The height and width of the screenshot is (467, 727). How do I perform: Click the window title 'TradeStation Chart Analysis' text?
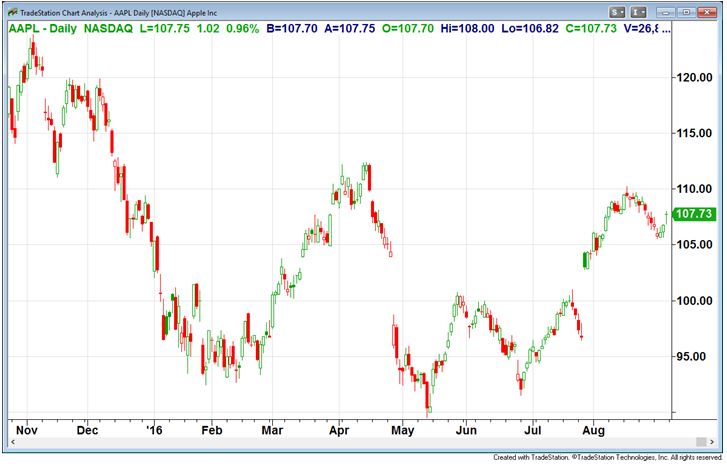point(64,13)
